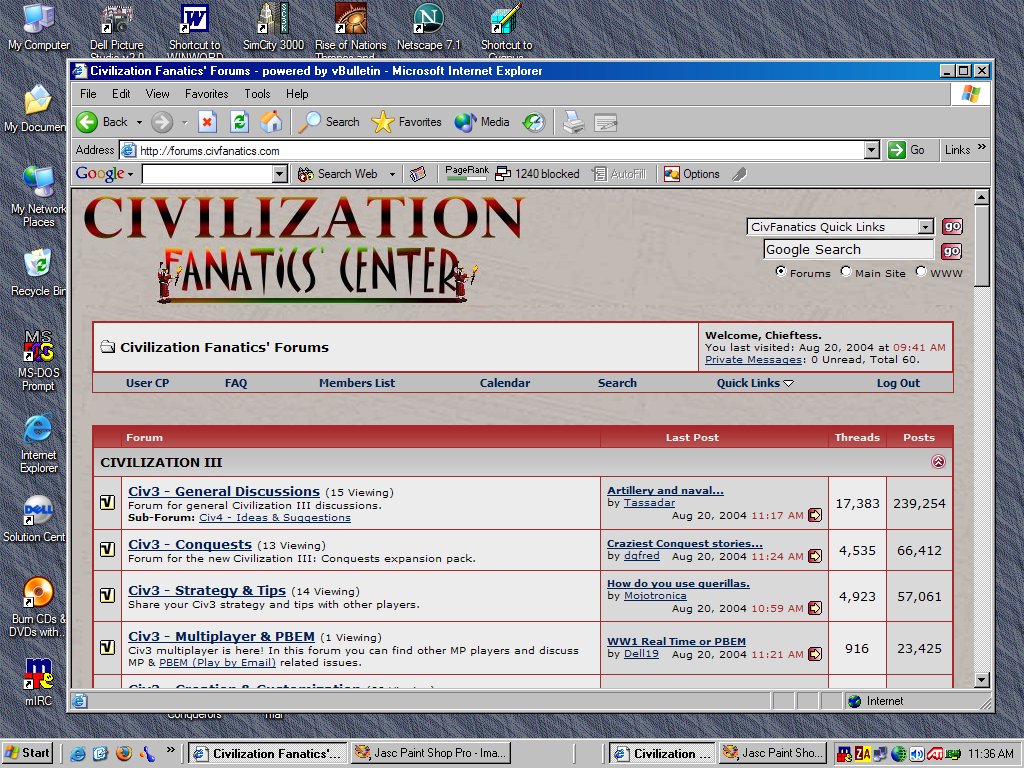Open the User CP link
The image size is (1024, 768).
coord(148,383)
